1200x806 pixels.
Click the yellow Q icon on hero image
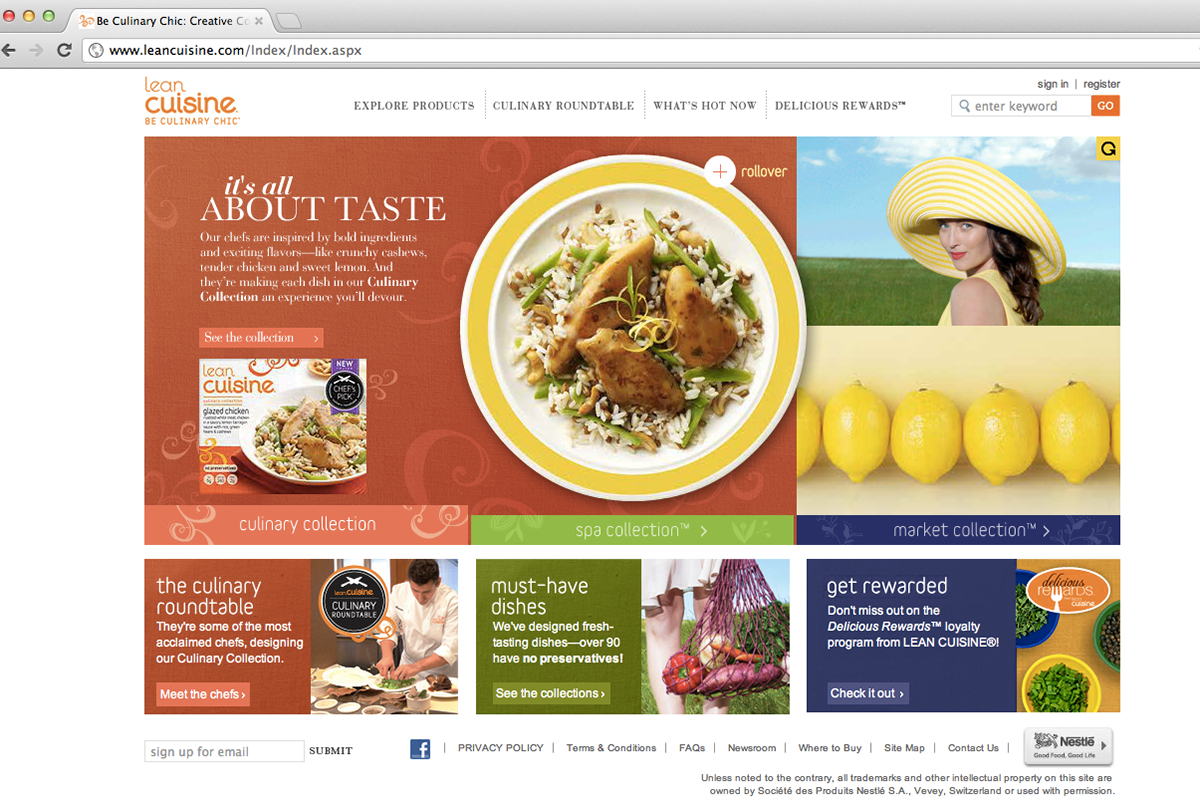click(x=1108, y=149)
